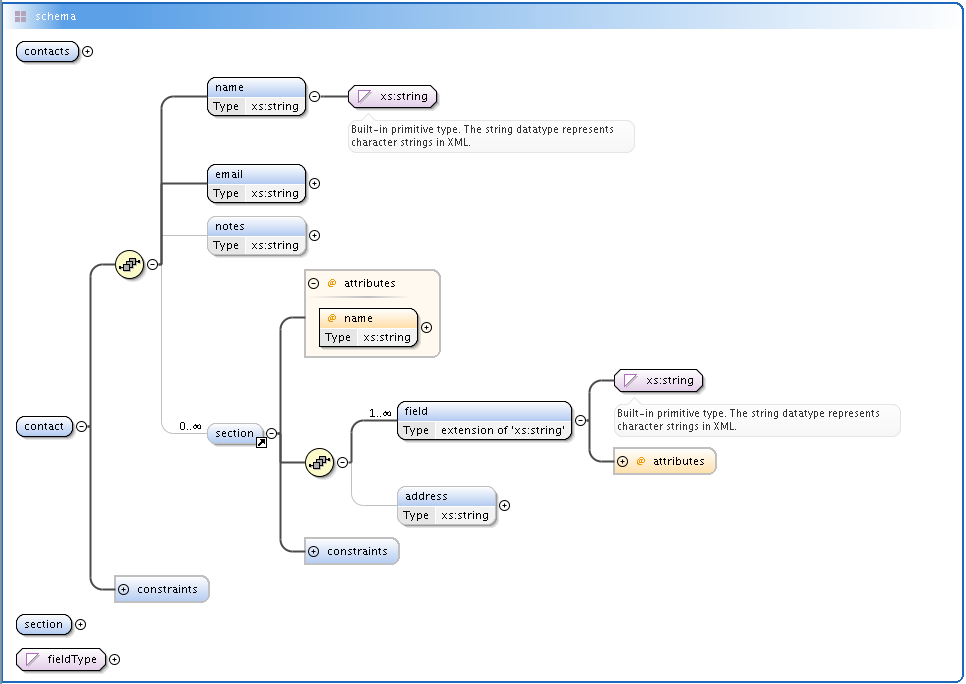Viewport: 966px width, 684px height.
Task: Click the @ icon of name attribute
Action: [332, 318]
